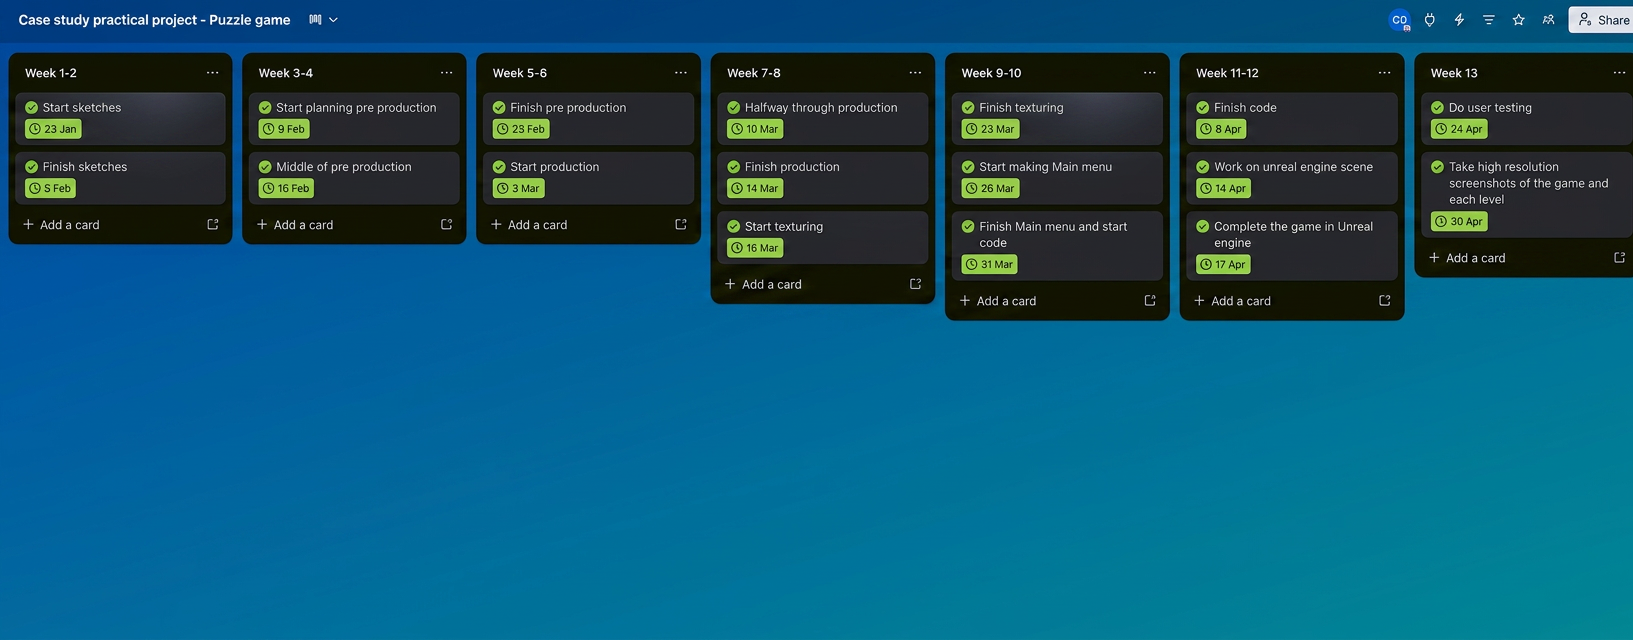Toggle complete check on Start sketches card

pos(32,108)
